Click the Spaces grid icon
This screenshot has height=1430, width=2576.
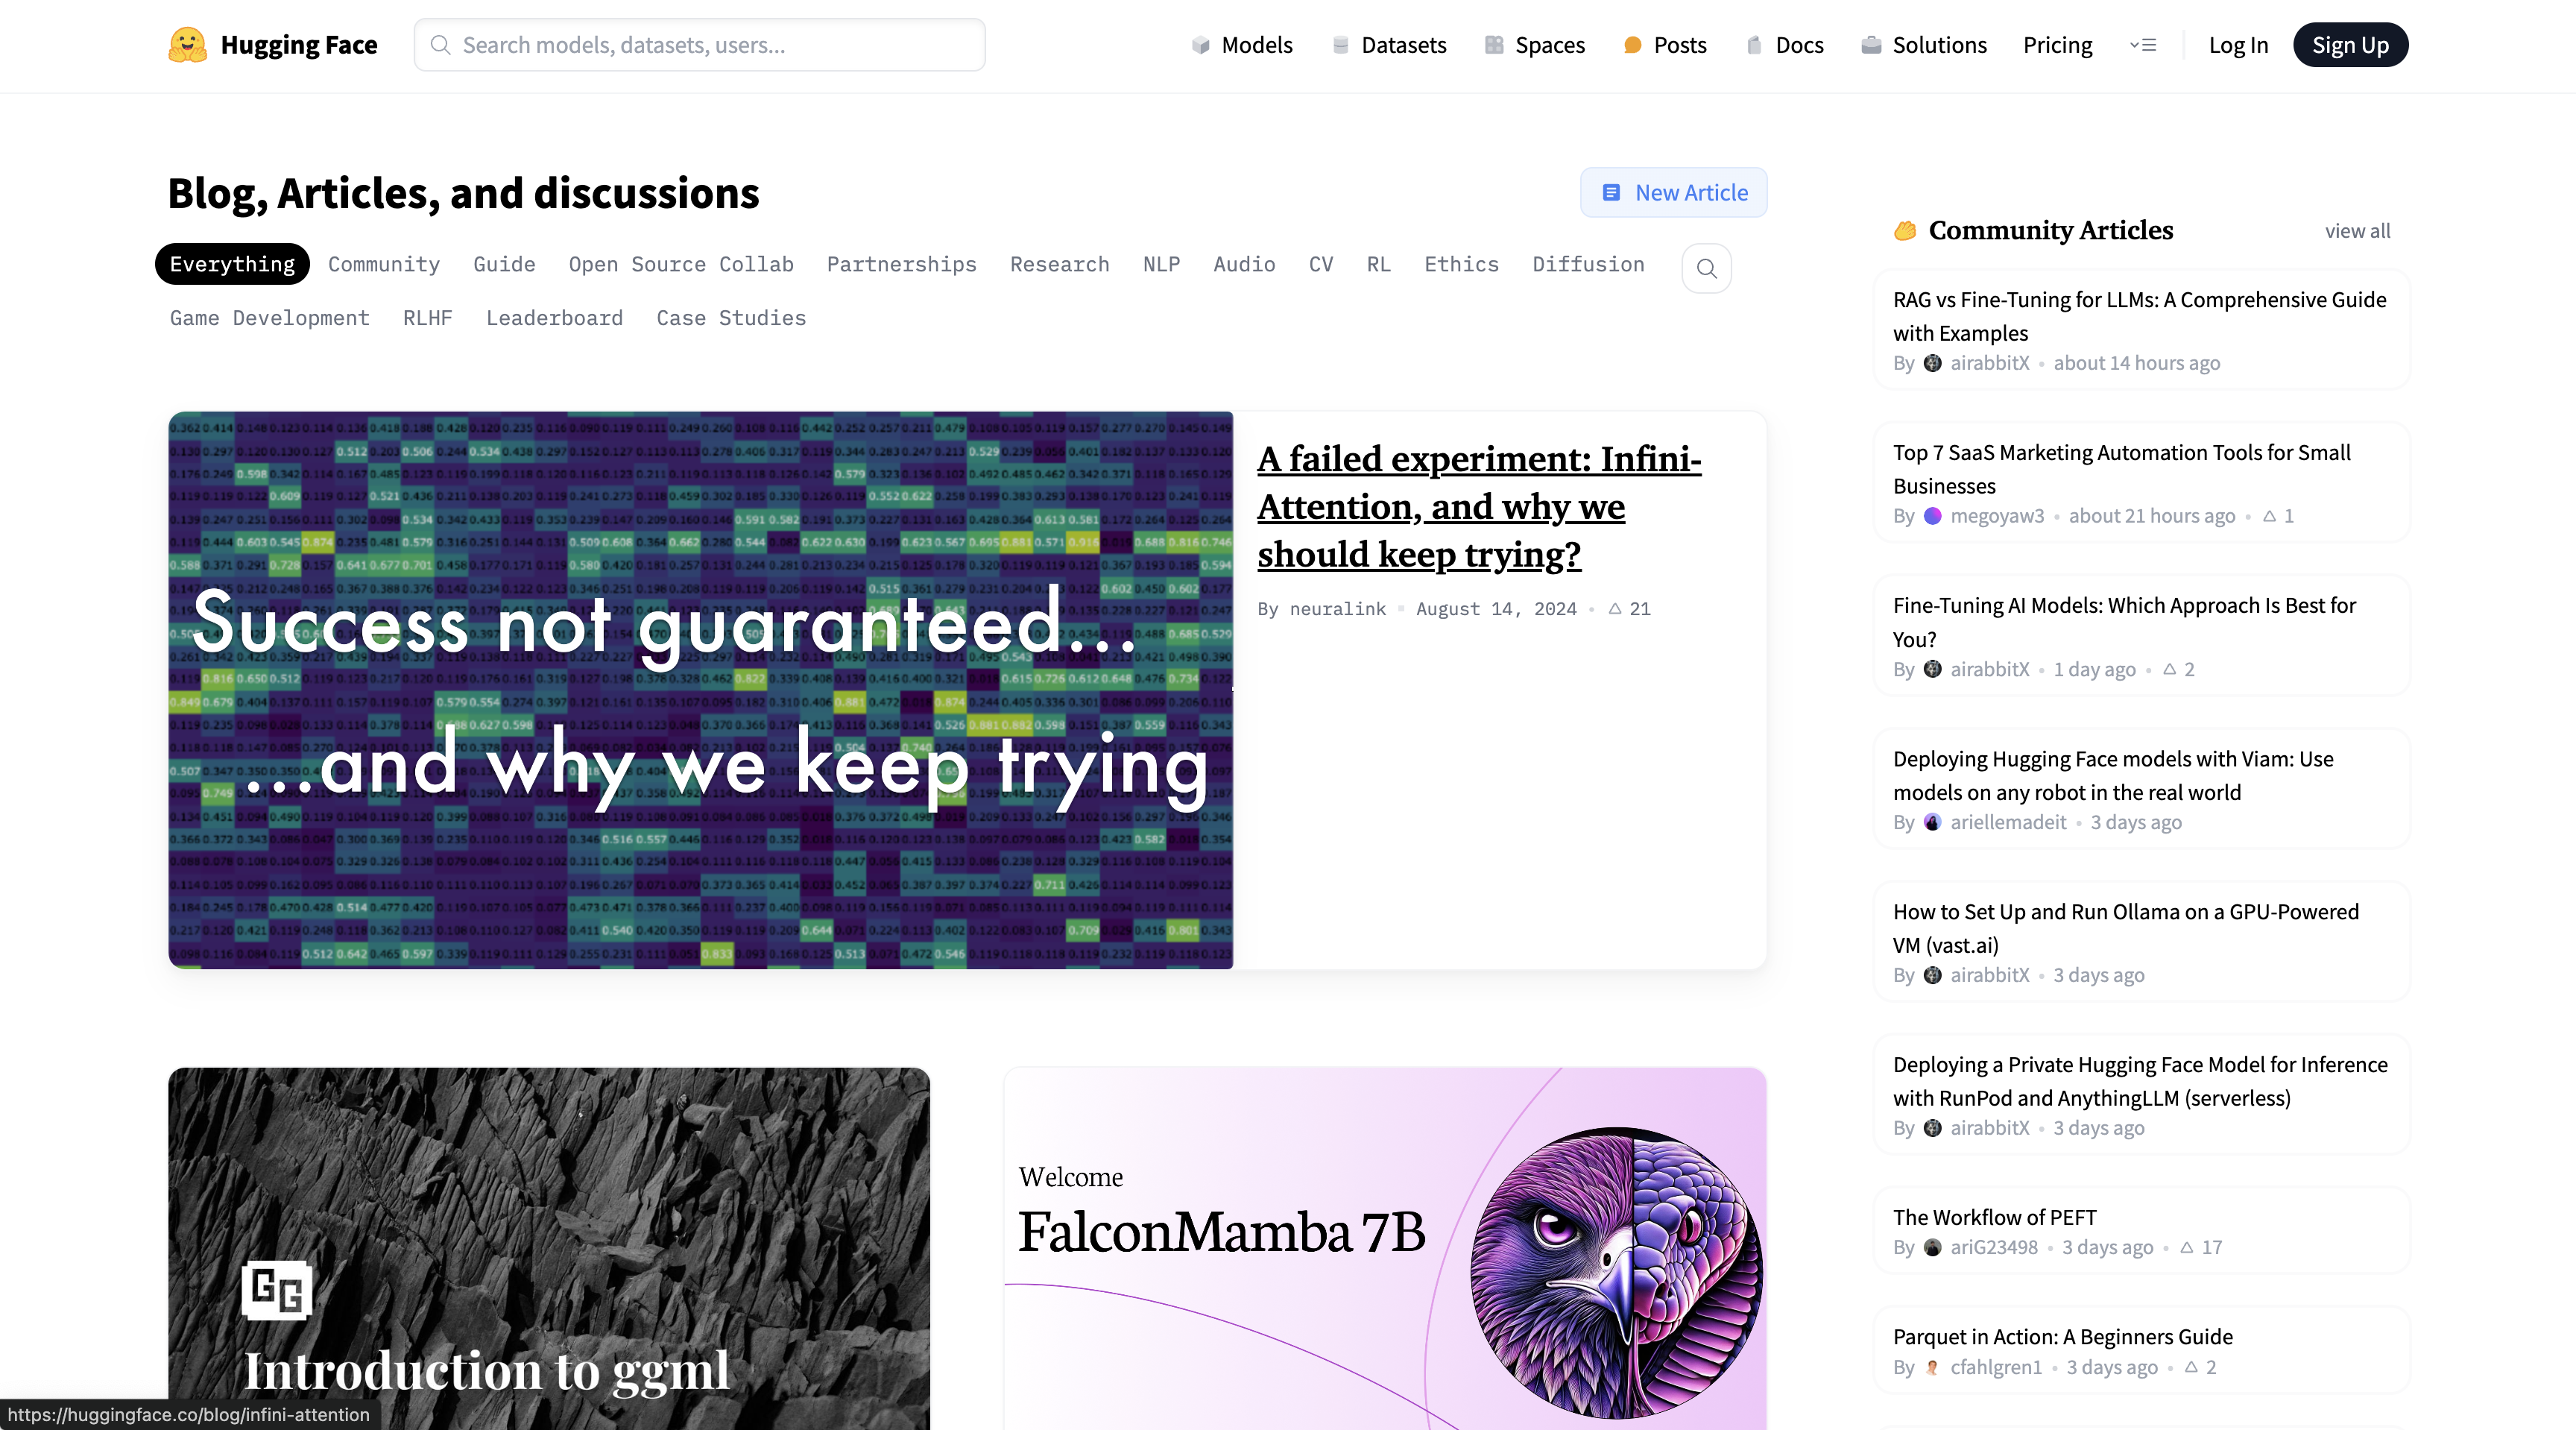tap(1494, 45)
